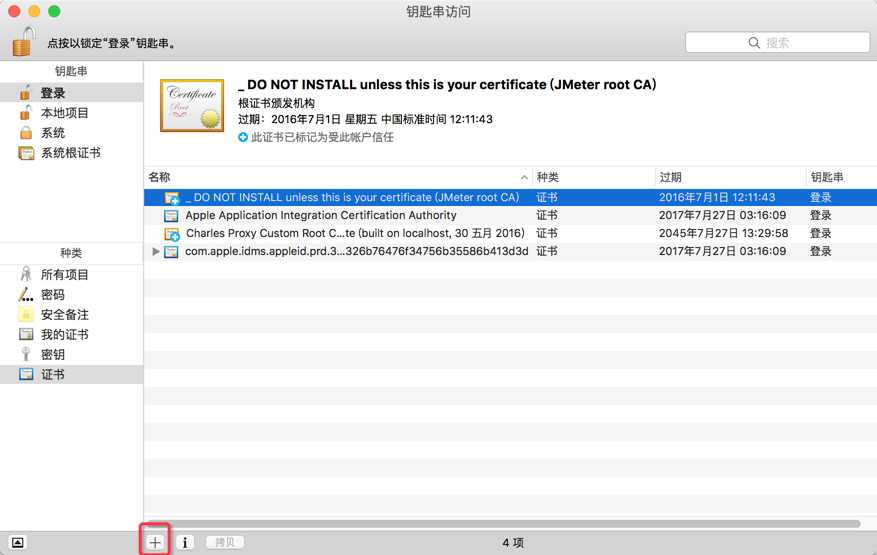This screenshot has width=877, height=555.
Task: Show 所有项目 category
Action: (72, 275)
